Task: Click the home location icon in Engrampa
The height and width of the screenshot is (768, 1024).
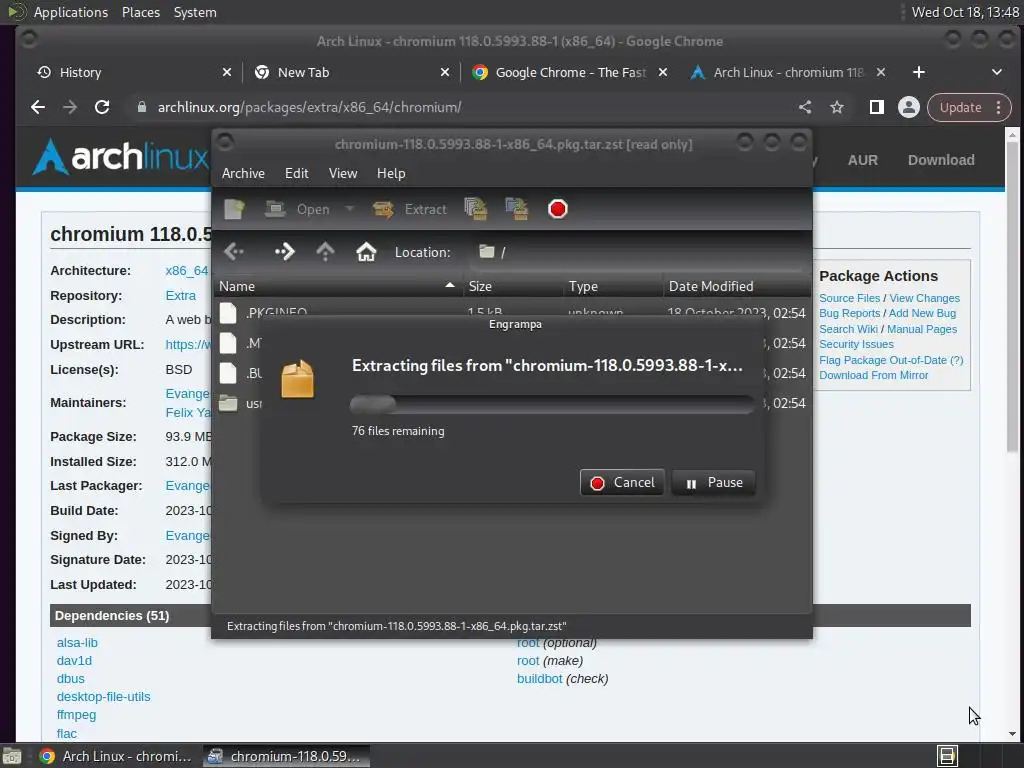Action: [x=366, y=251]
